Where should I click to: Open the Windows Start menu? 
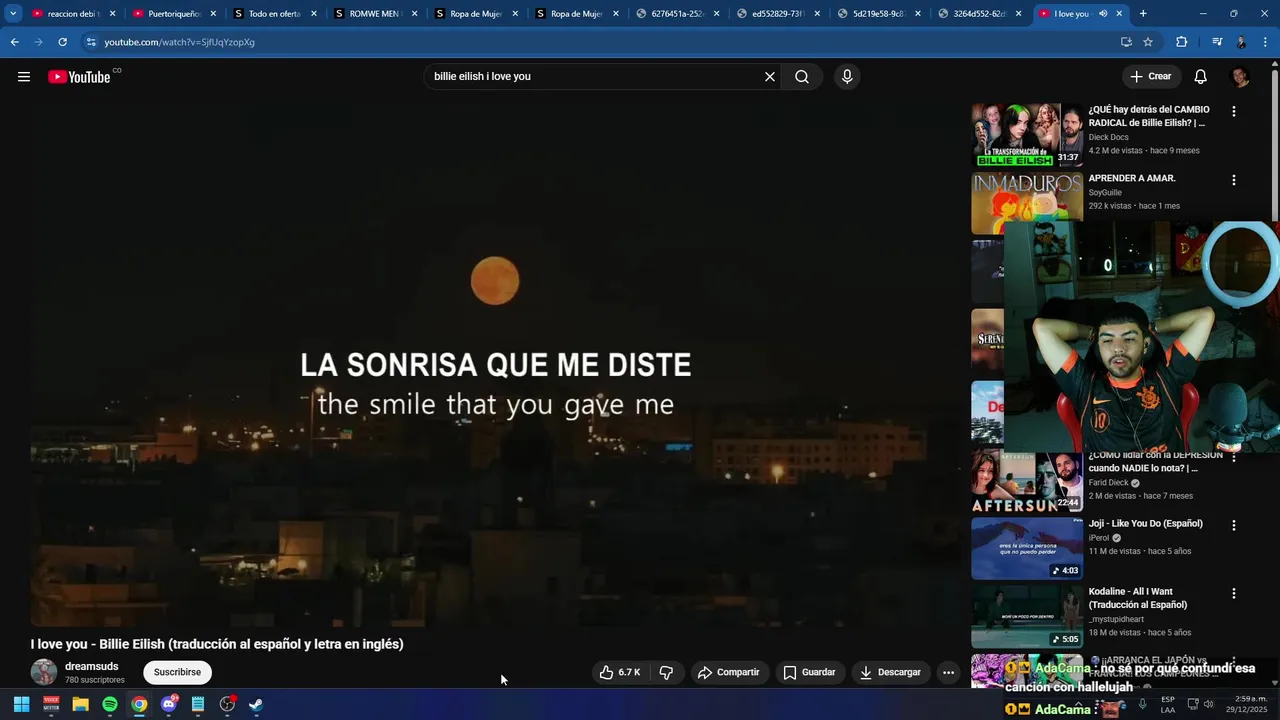21,705
